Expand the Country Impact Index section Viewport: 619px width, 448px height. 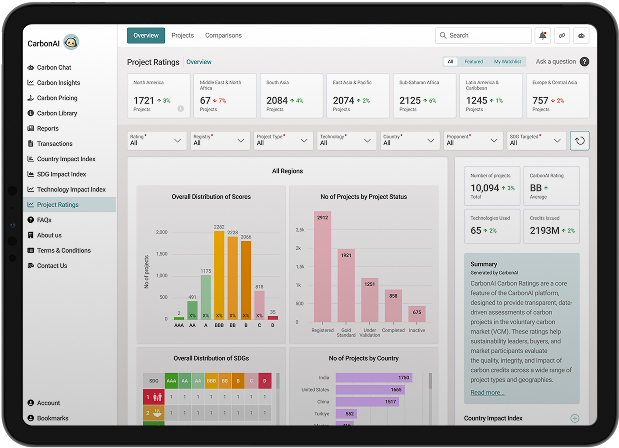click(574, 418)
